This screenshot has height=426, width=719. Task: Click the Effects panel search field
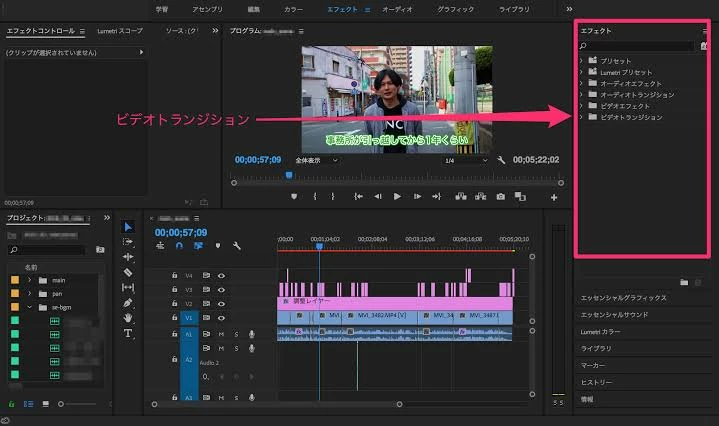coord(636,46)
